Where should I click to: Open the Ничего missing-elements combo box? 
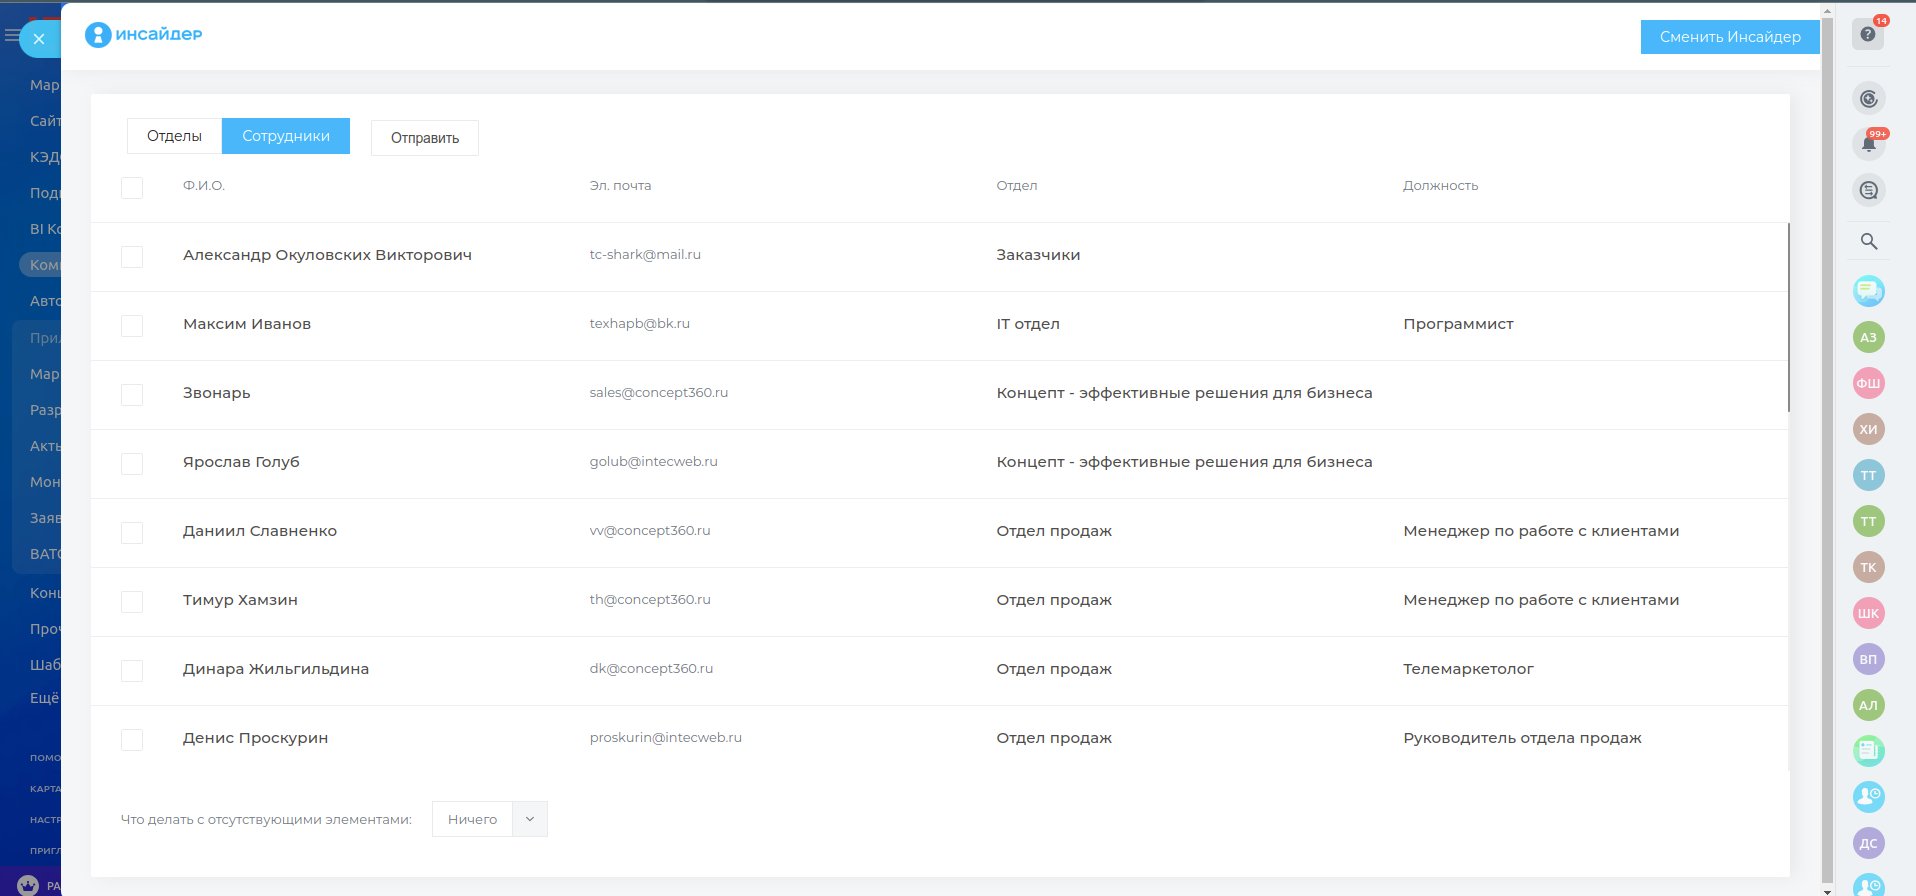point(473,819)
